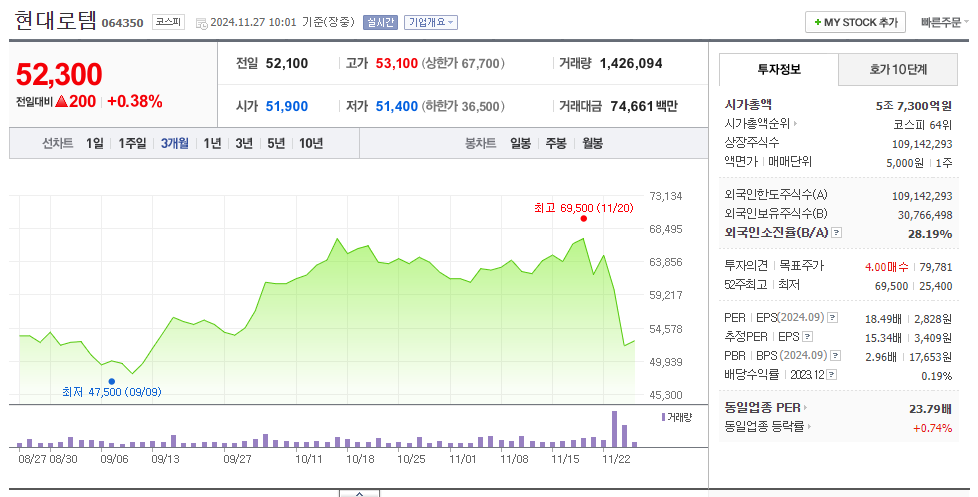Click the change rate +0.38%
The height and width of the screenshot is (497, 978).
coord(135,102)
